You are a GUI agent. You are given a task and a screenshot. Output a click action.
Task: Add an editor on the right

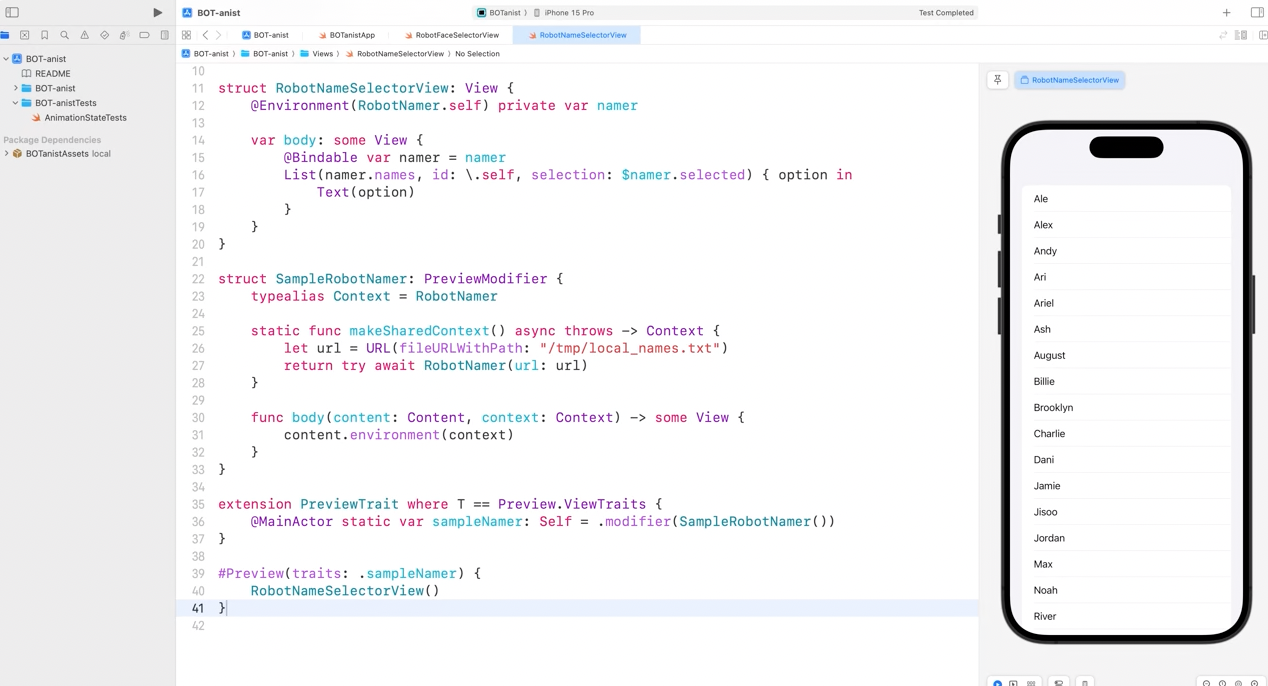pyautogui.click(x=1262, y=35)
